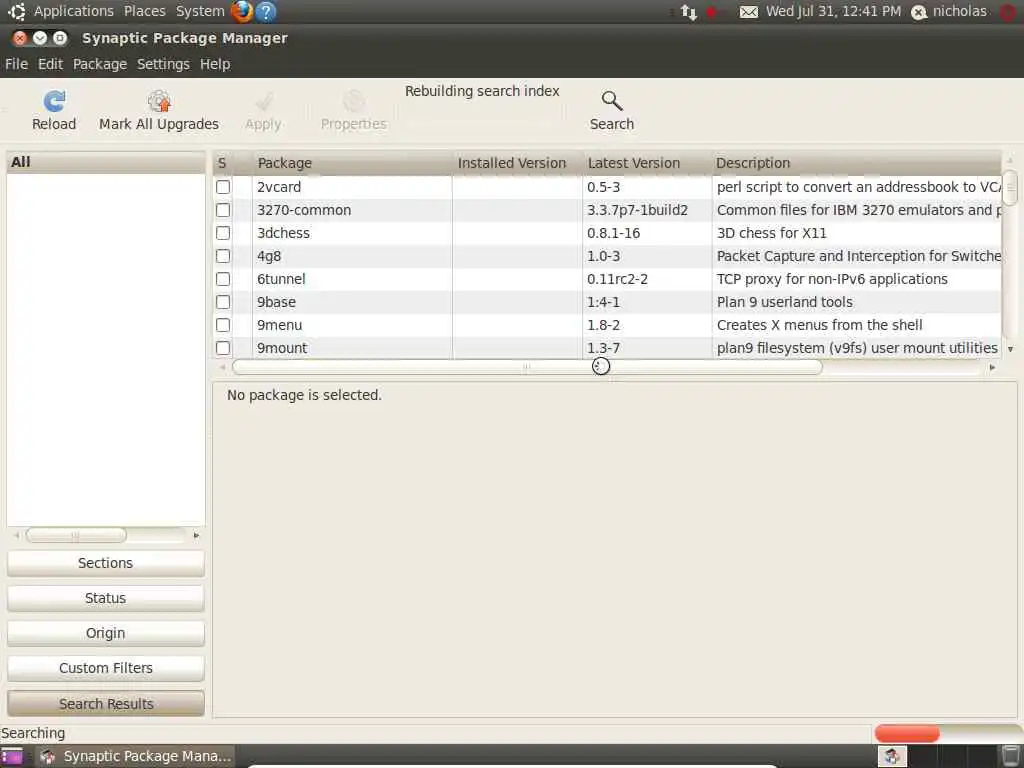Click the Ubuntu logo icon
This screenshot has height=768, width=1024.
pyautogui.click(x=16, y=11)
